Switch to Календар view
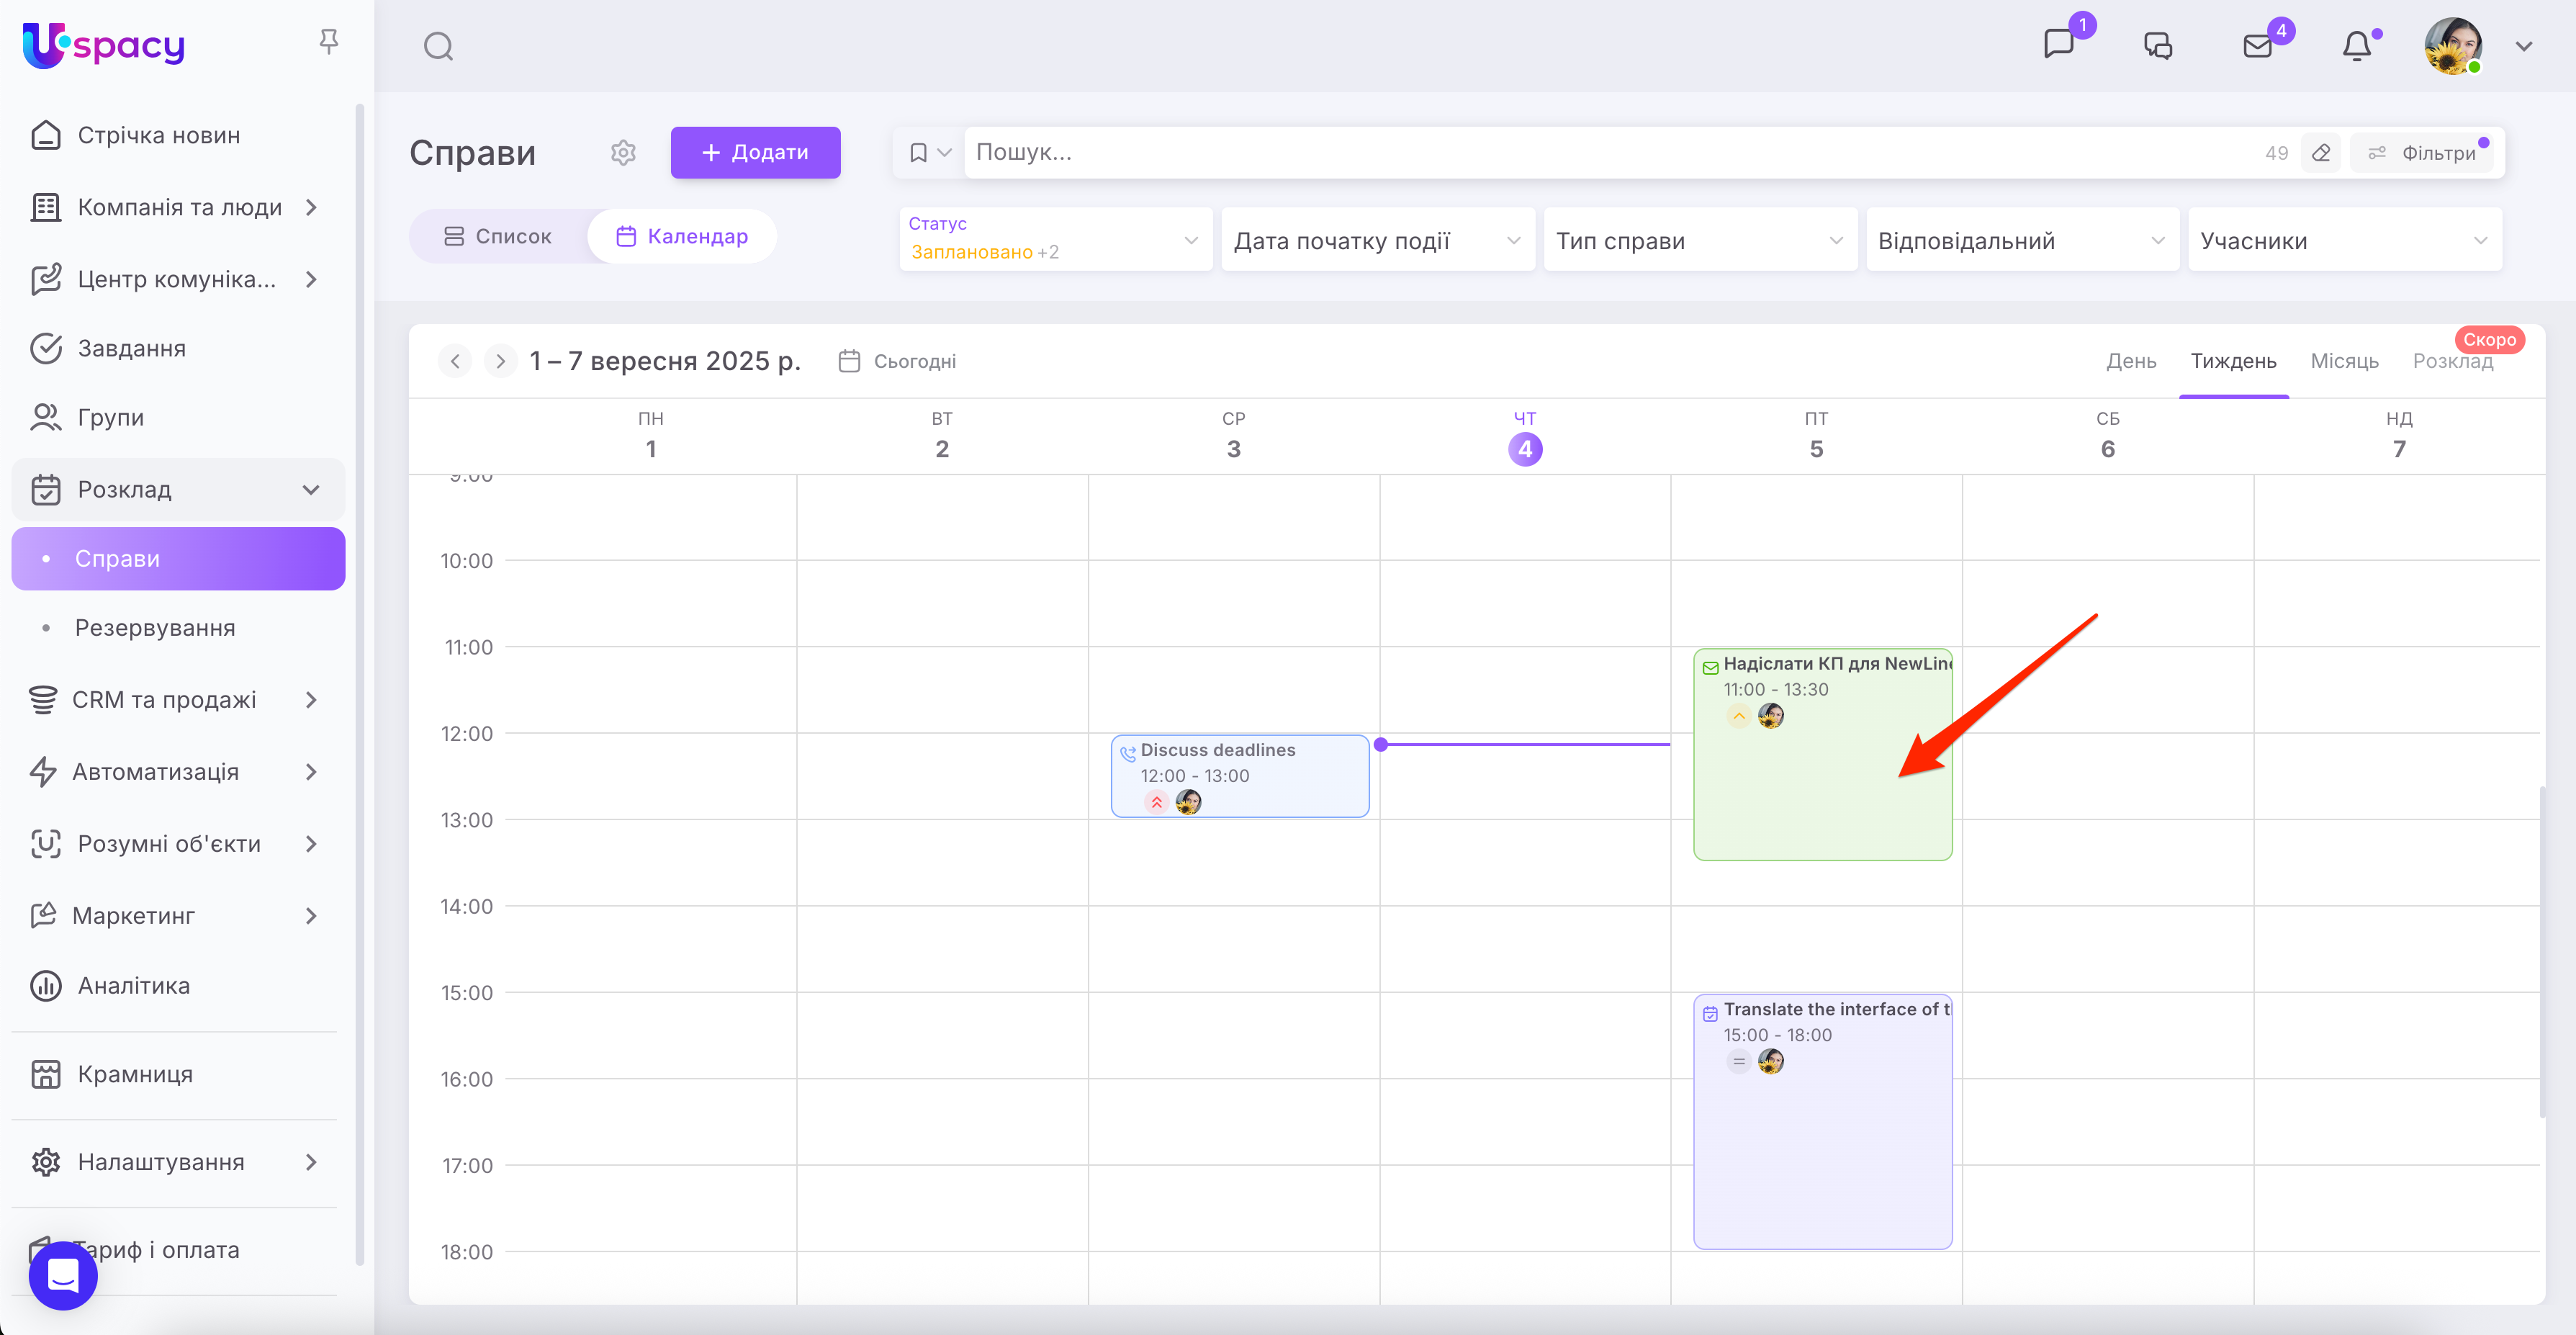2576x1335 pixels. click(682, 236)
